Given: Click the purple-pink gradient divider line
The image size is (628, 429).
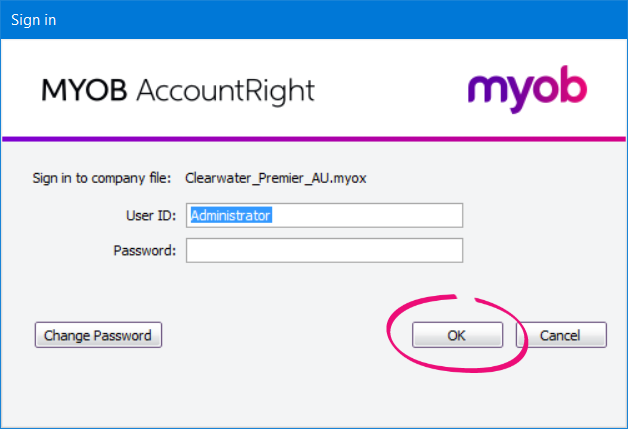Looking at the screenshot, I should 314,138.
